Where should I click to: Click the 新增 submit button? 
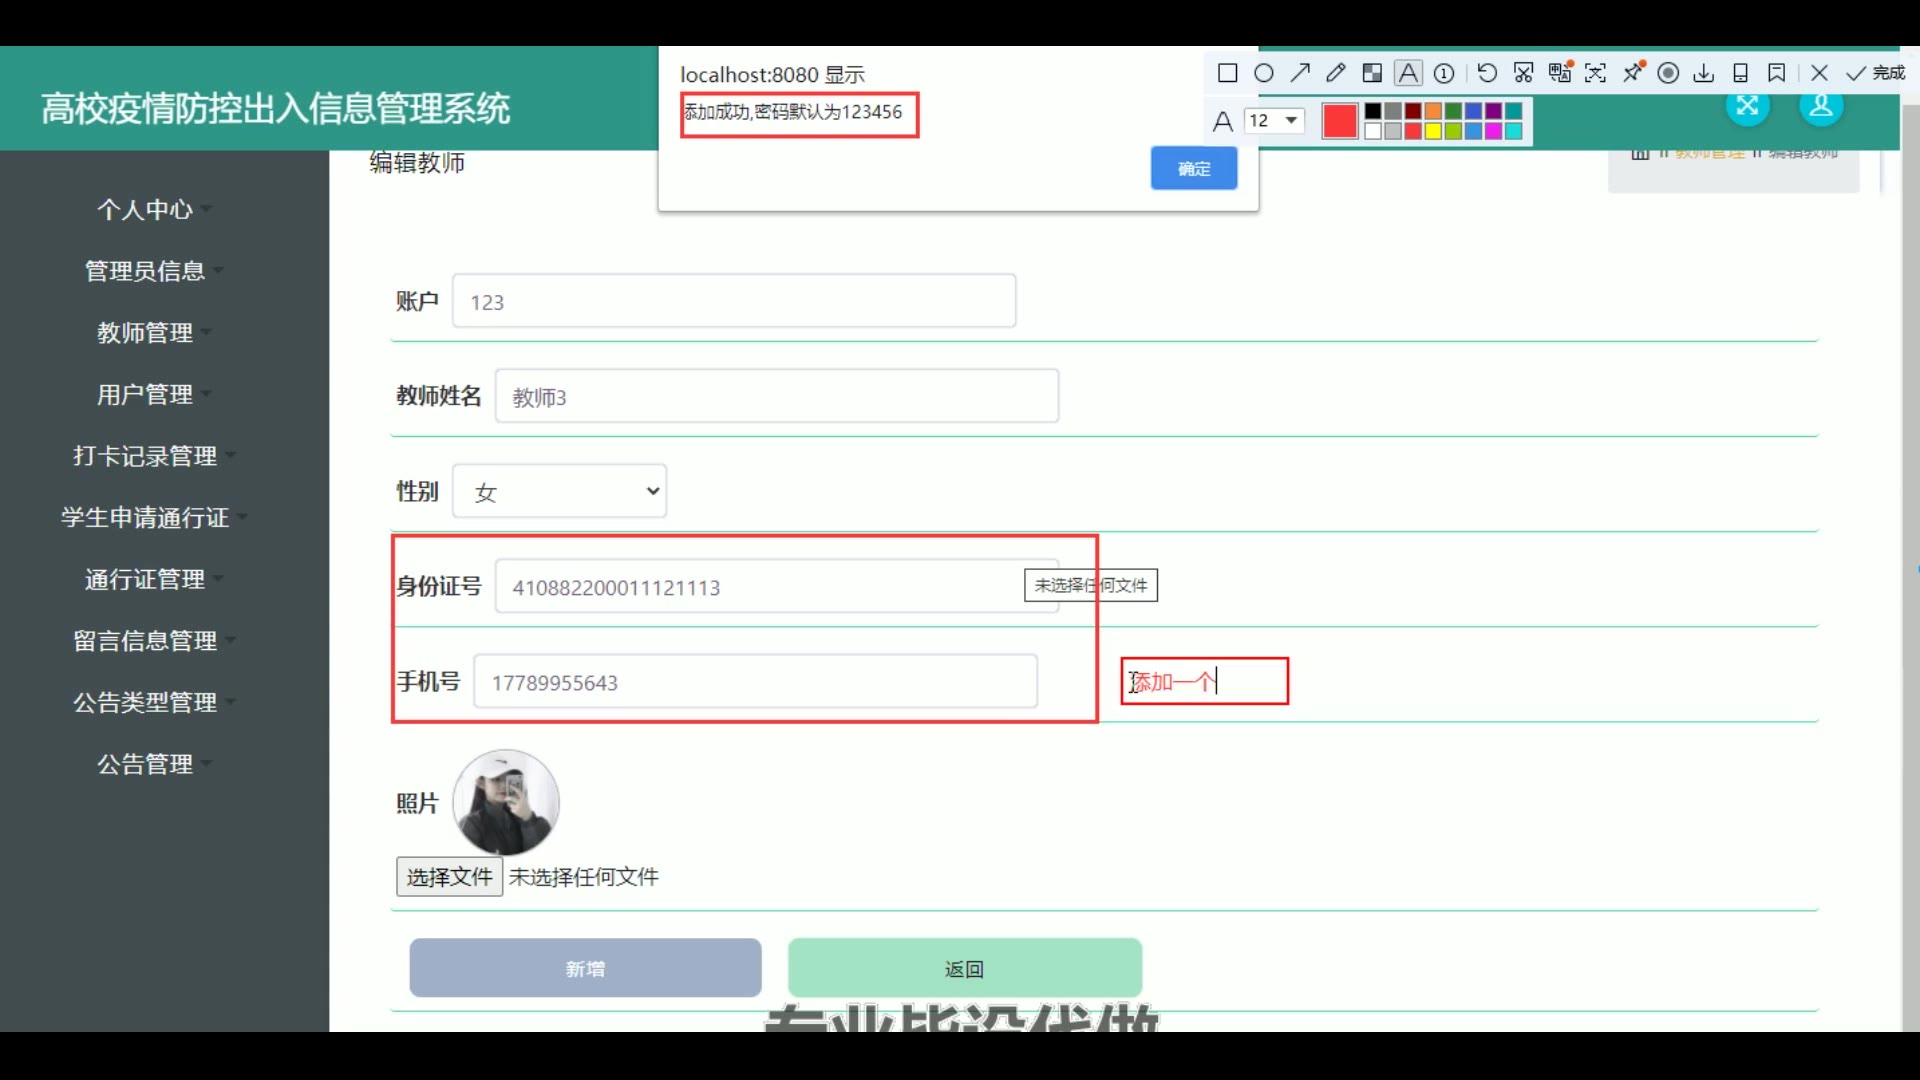coord(585,968)
